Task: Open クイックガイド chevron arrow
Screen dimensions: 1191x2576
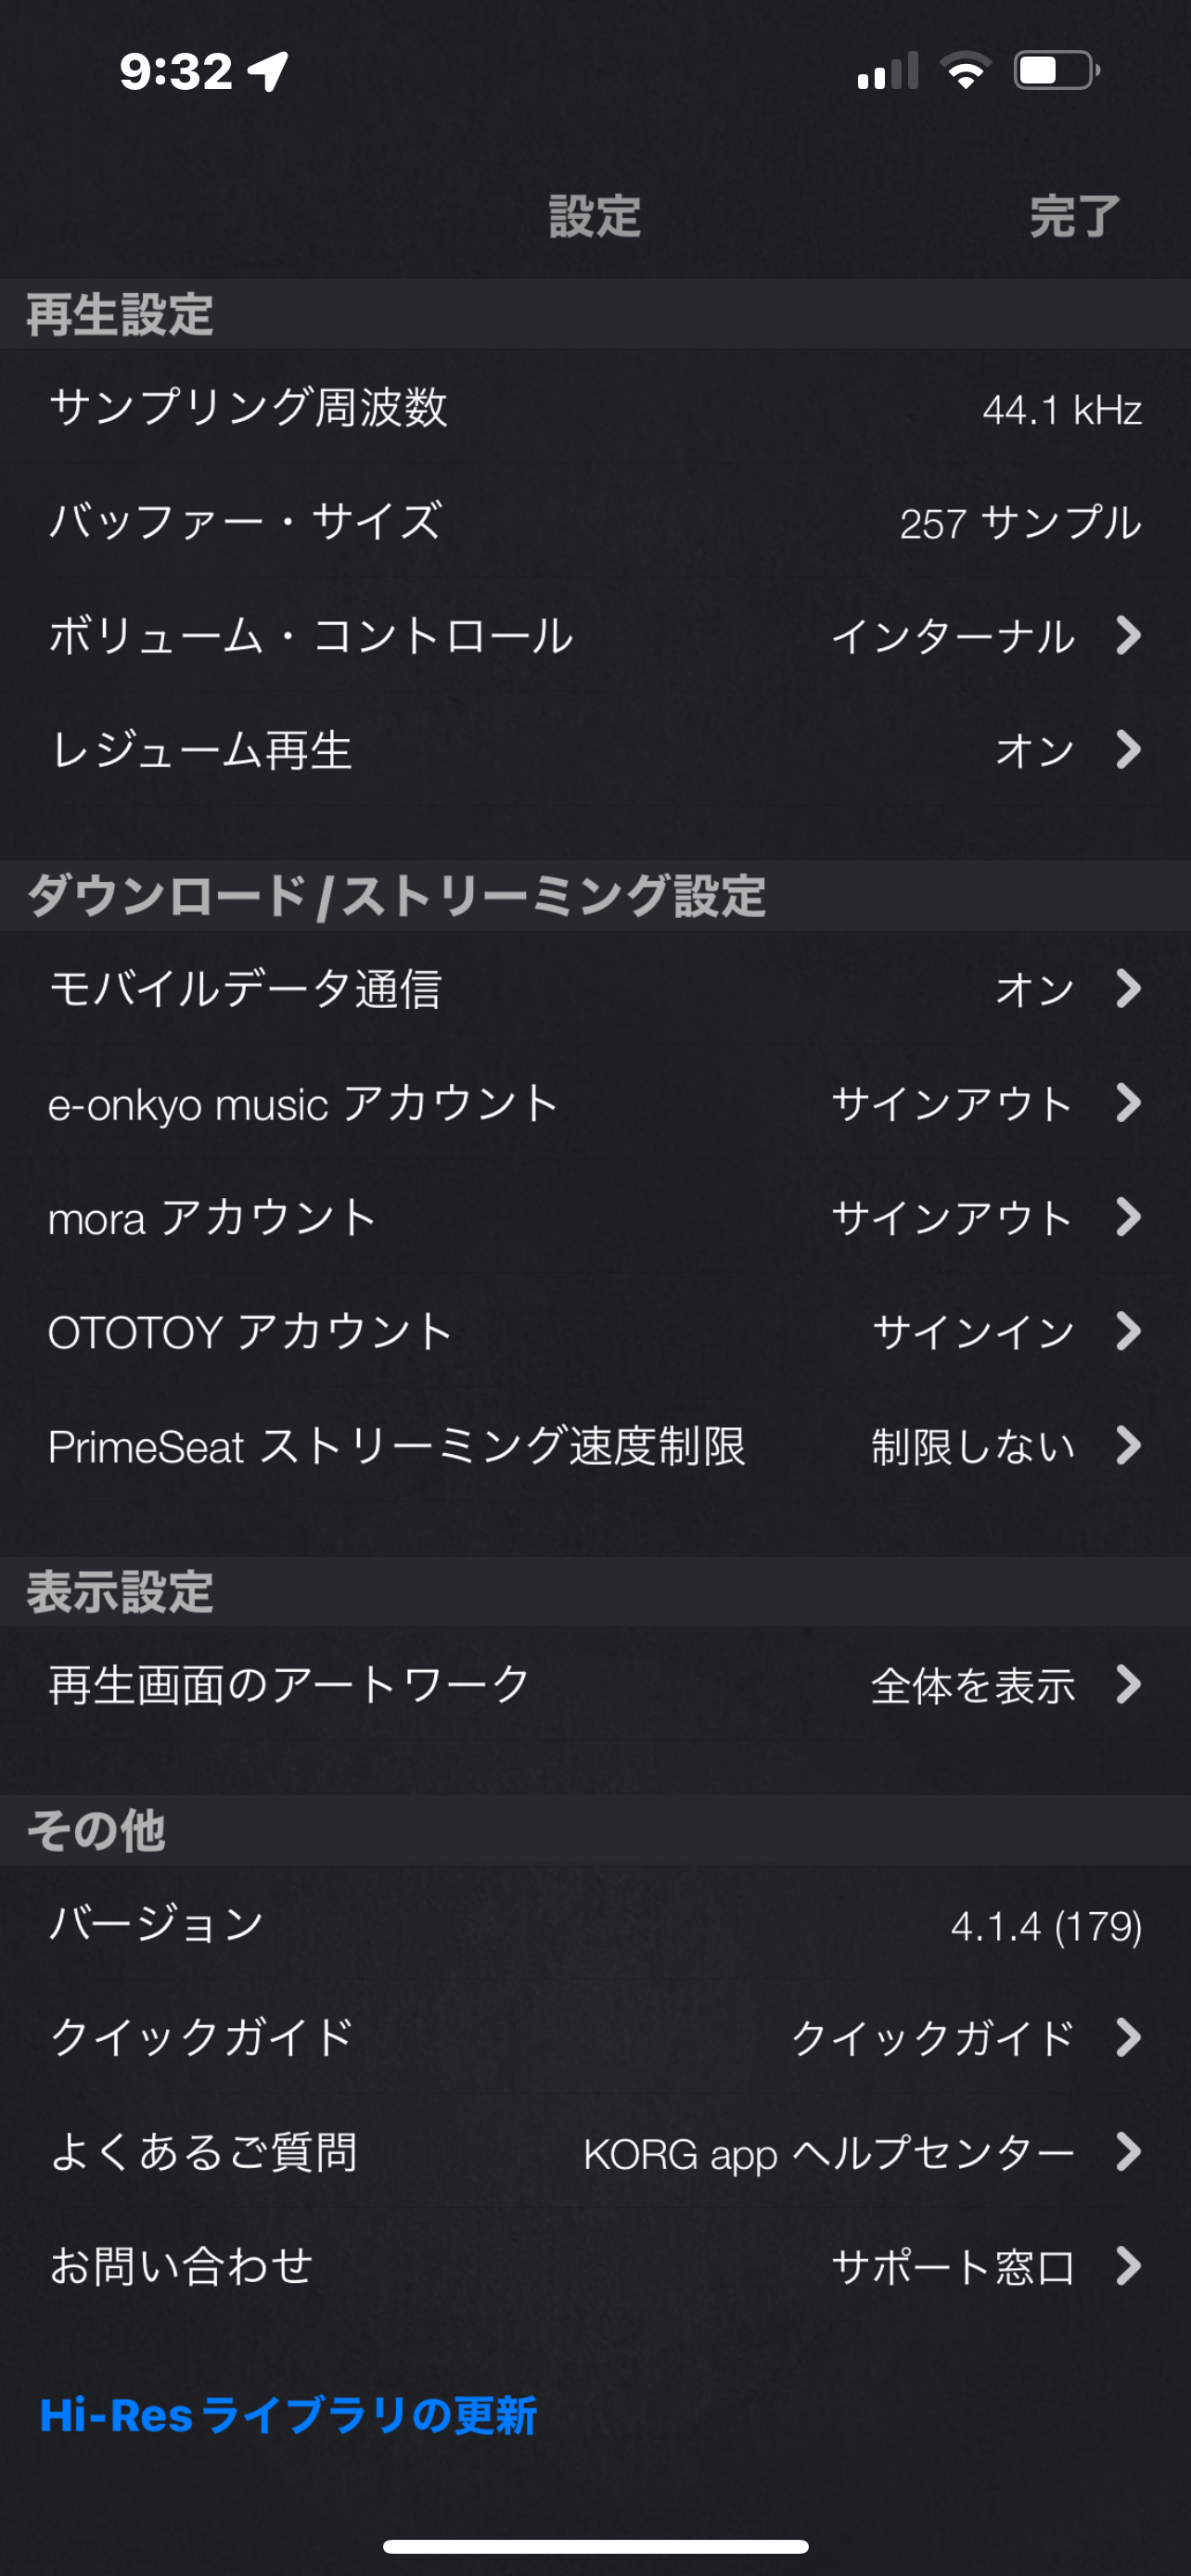Action: 1128,2037
